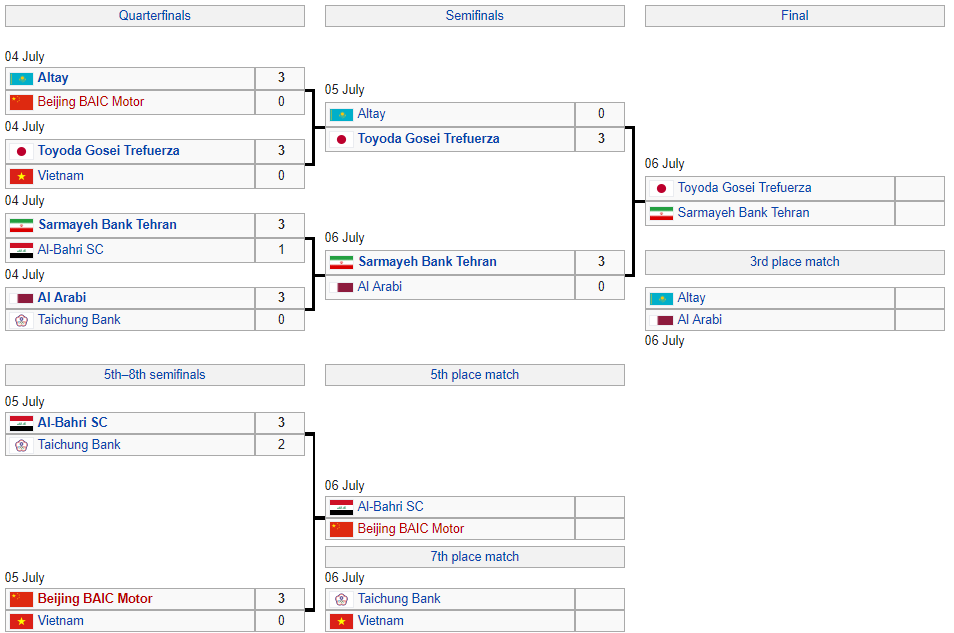Click Iran flag in the Final match
Screen dimensions: 954x633
(x=661, y=214)
